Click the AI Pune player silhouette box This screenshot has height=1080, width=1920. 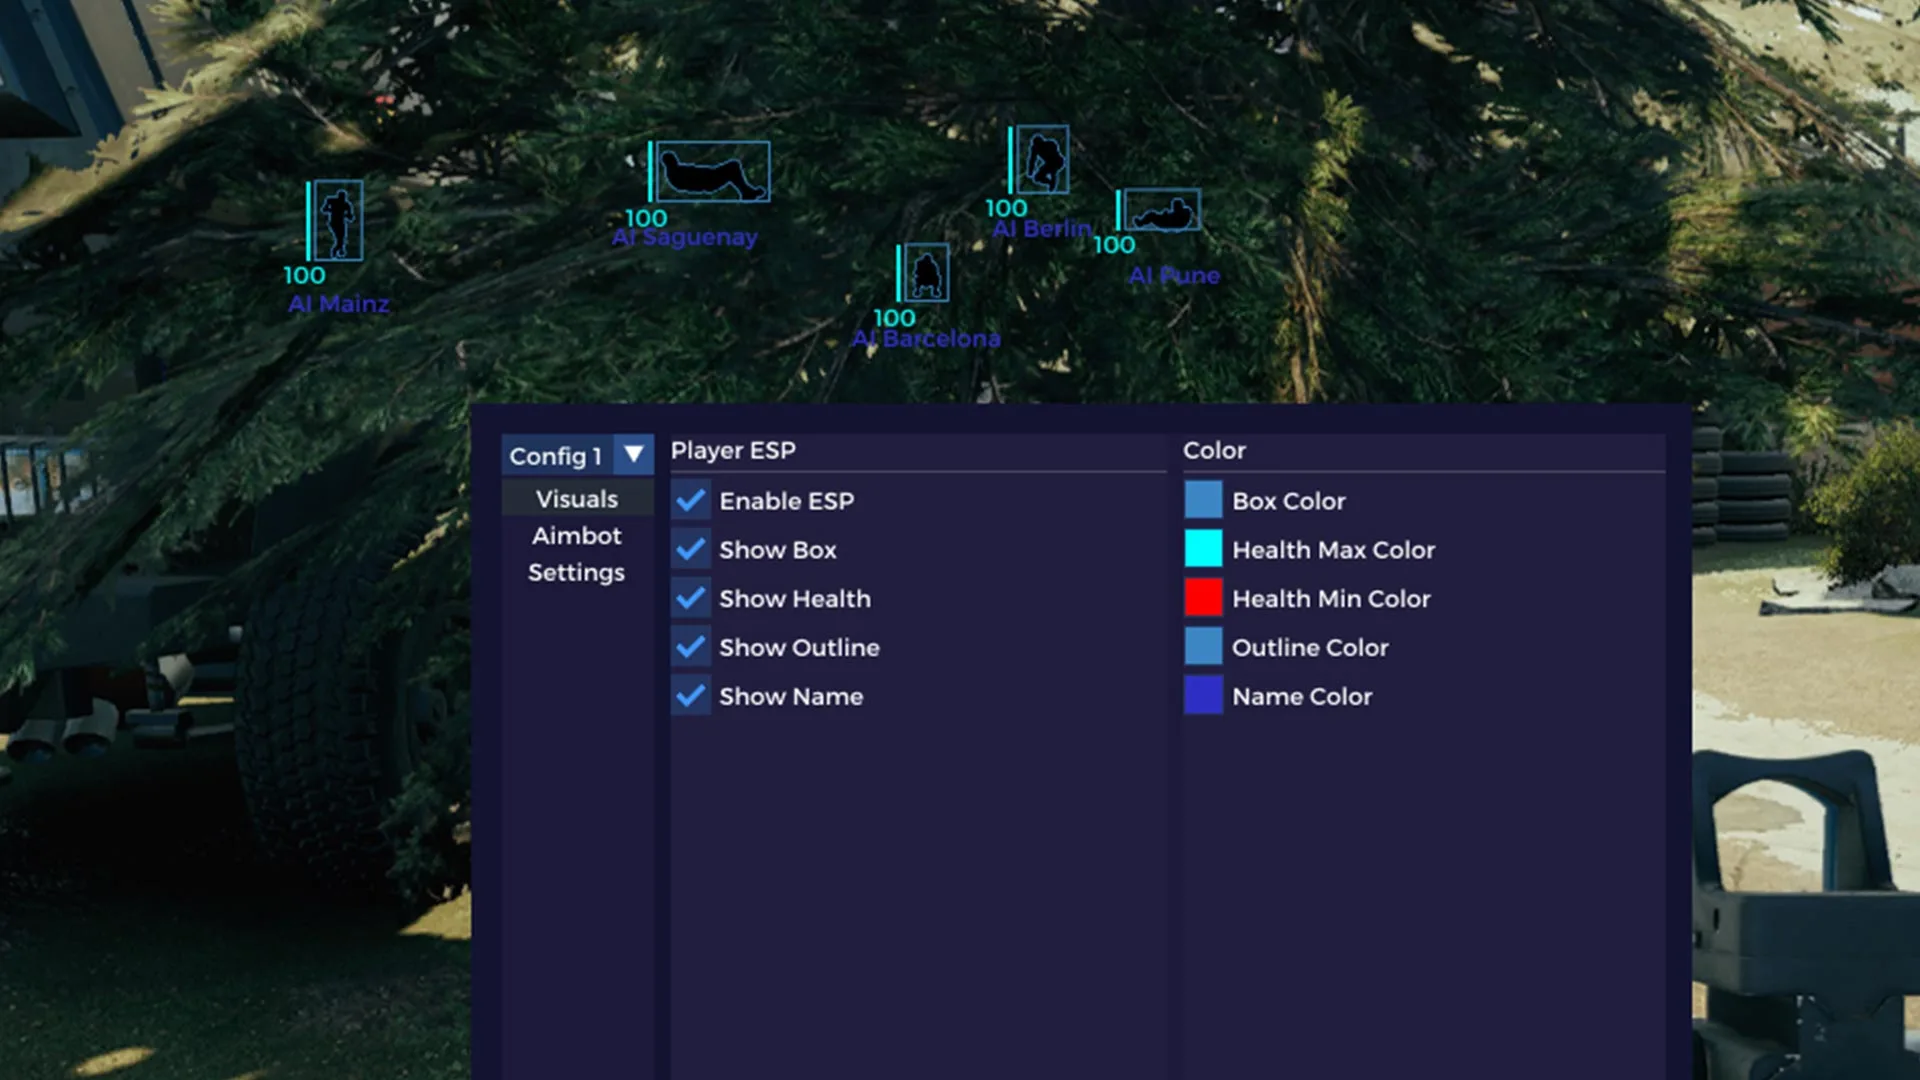[1162, 210]
